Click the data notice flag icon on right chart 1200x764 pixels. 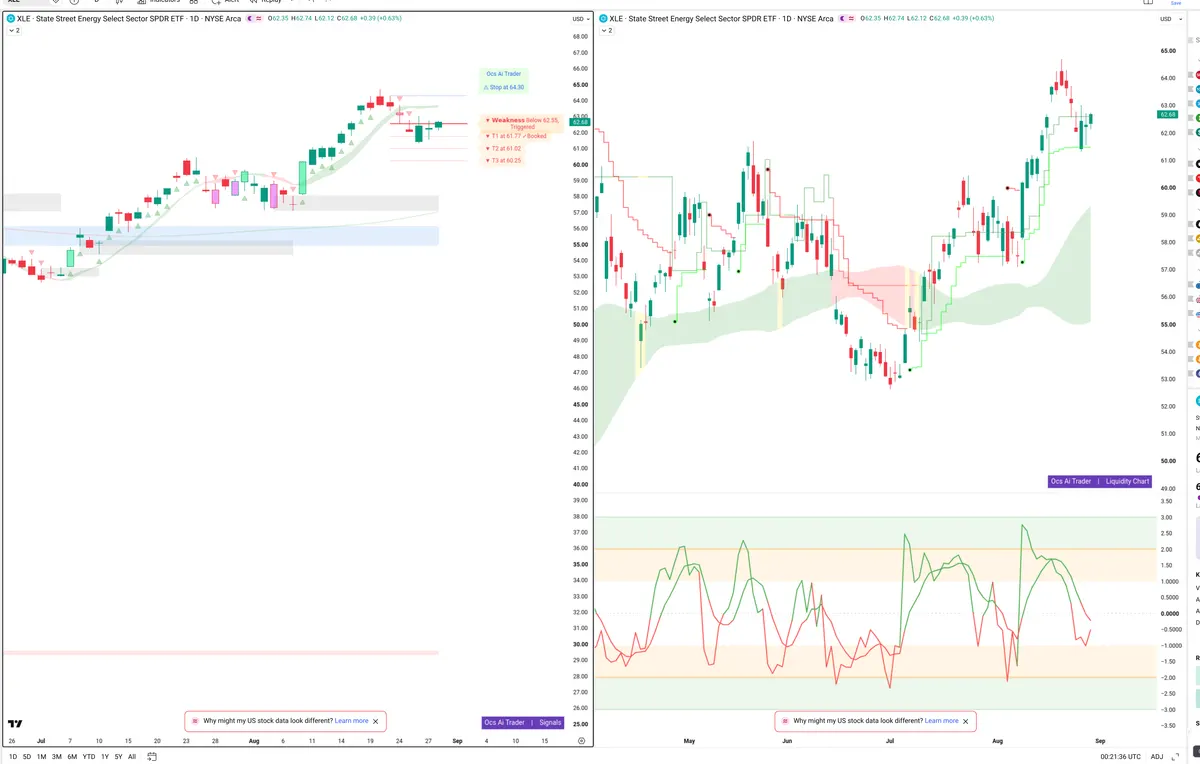785,721
